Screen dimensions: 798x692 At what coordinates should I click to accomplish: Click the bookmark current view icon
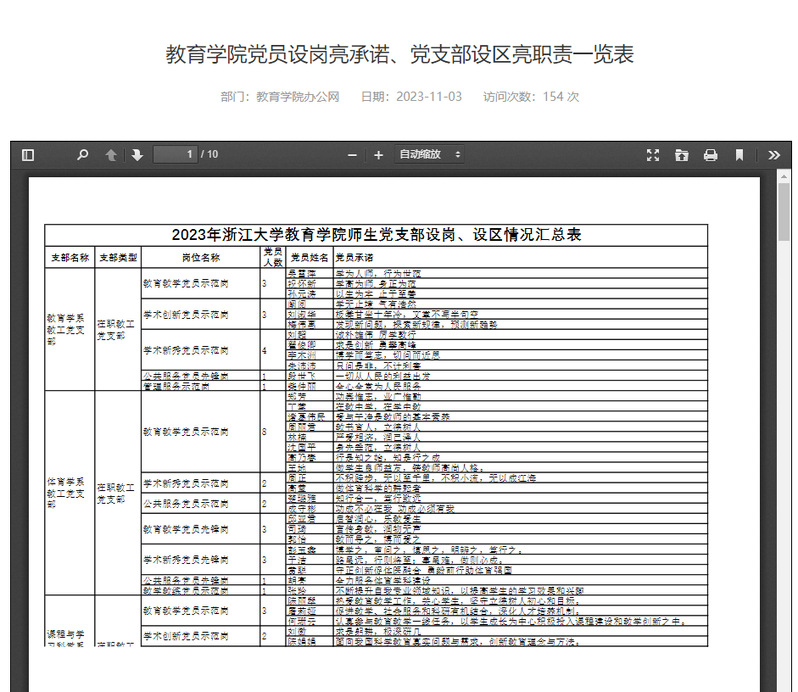pos(739,155)
